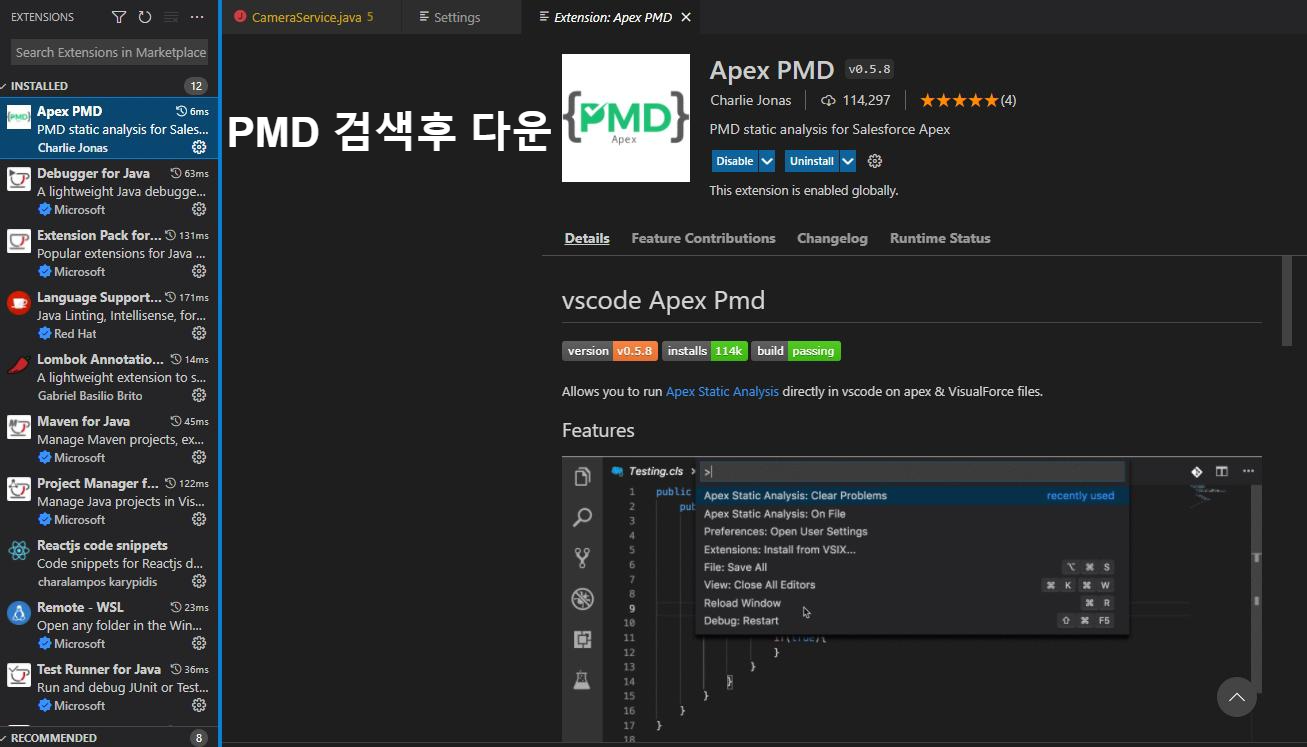Image resolution: width=1307 pixels, height=747 pixels.
Task: Open the Disable dropdown arrow
Action: coord(767,161)
